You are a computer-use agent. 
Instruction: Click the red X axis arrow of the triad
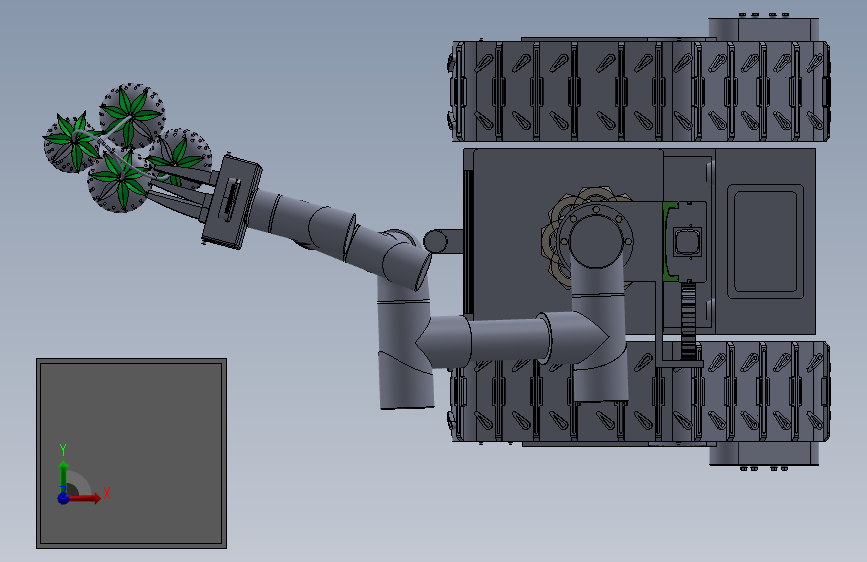click(x=84, y=498)
